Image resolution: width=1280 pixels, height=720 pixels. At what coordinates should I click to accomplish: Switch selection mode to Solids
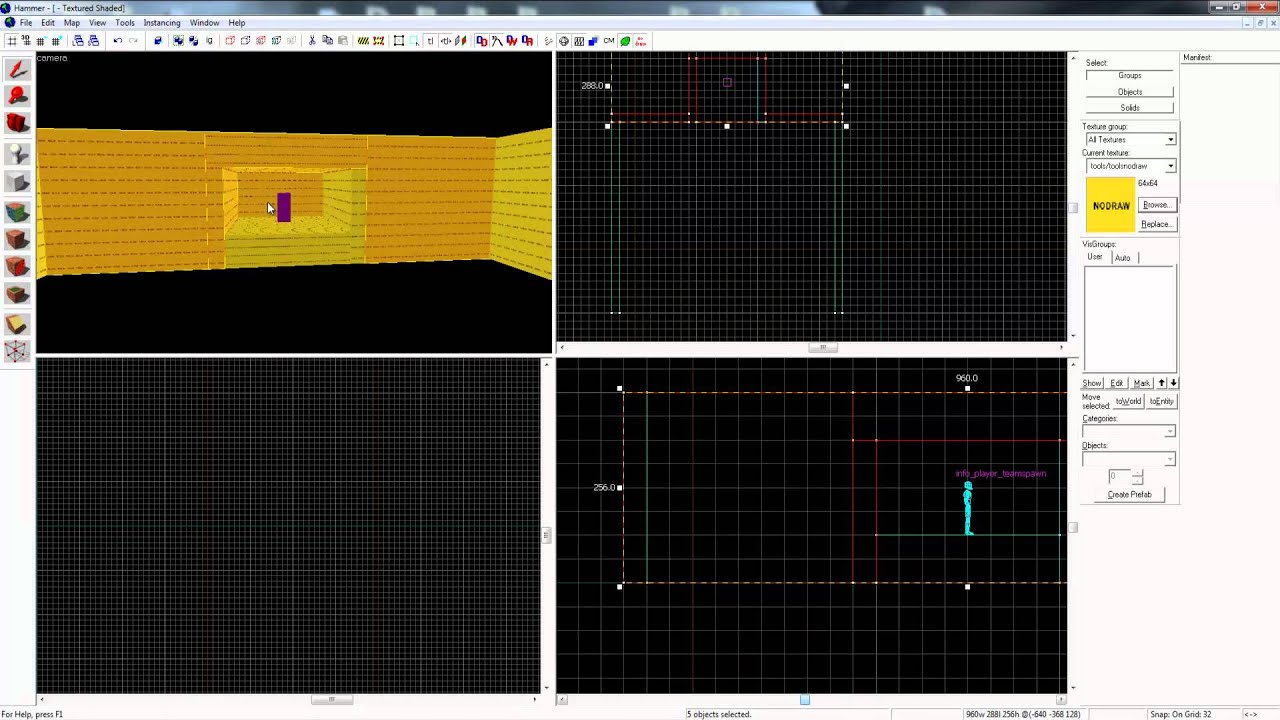[1130, 108]
